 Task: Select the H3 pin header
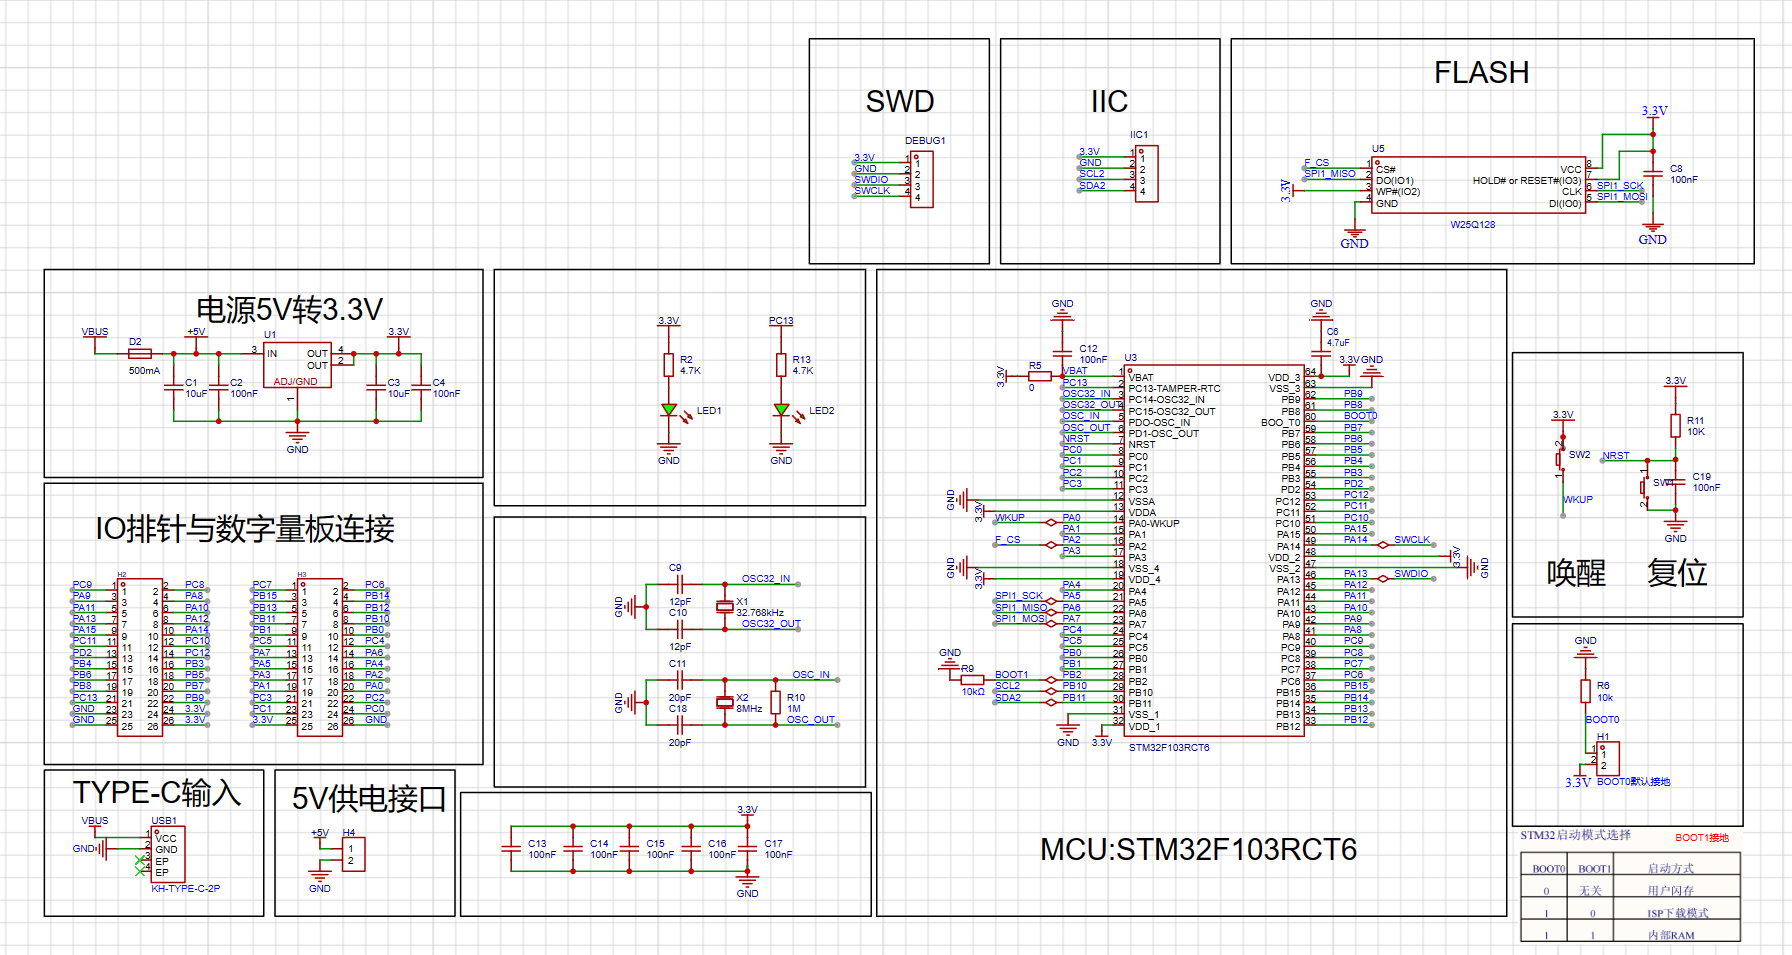coord(320,657)
